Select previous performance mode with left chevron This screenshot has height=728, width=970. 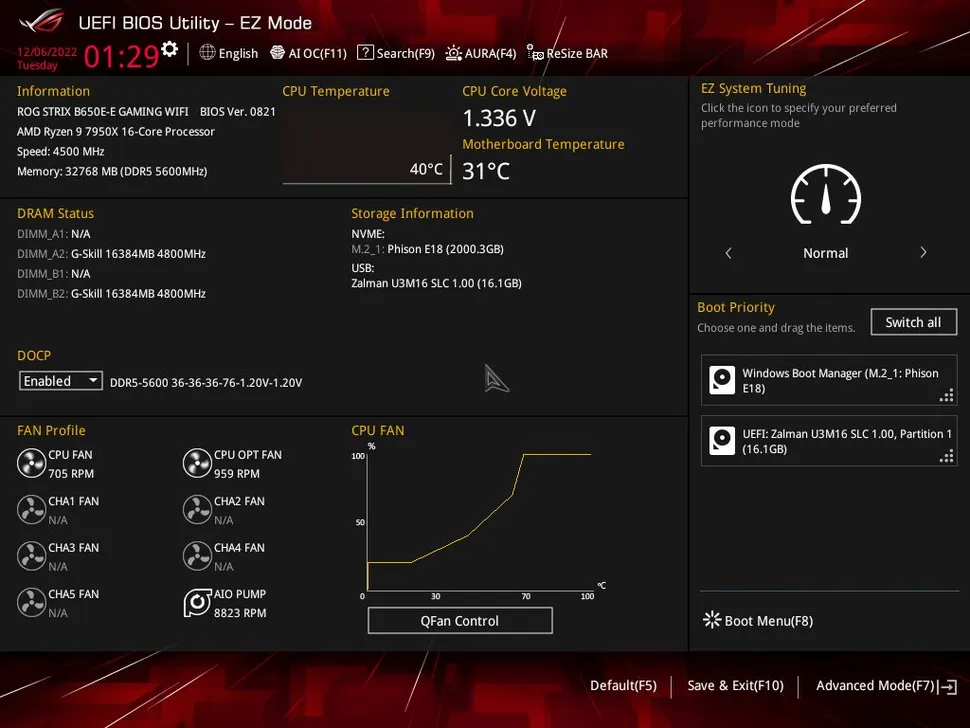pos(729,252)
